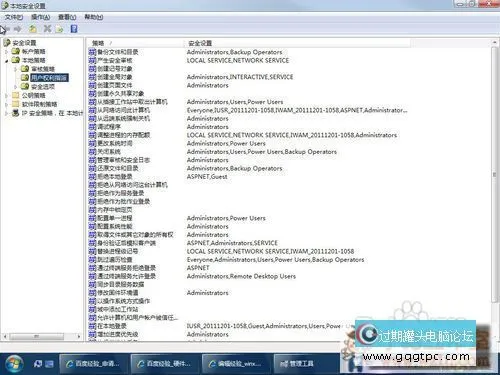The width and height of the screenshot is (500, 375).
Task: Click the policy icon beside 创建页面文件
Action: click(92, 85)
